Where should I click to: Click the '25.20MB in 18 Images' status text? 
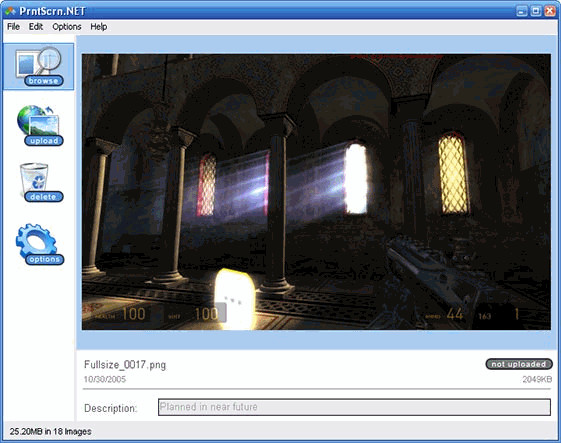point(50,432)
